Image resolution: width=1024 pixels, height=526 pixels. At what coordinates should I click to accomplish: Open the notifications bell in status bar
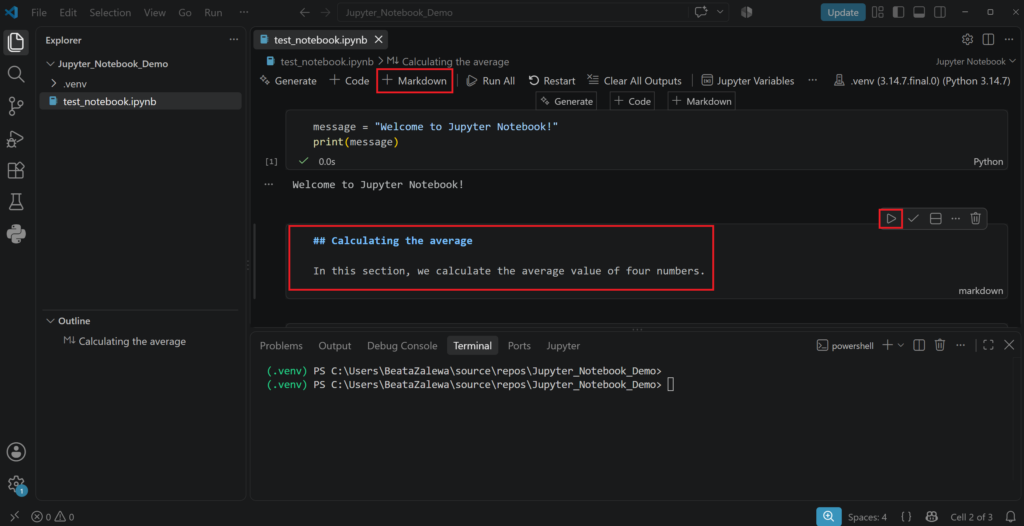point(1011,517)
